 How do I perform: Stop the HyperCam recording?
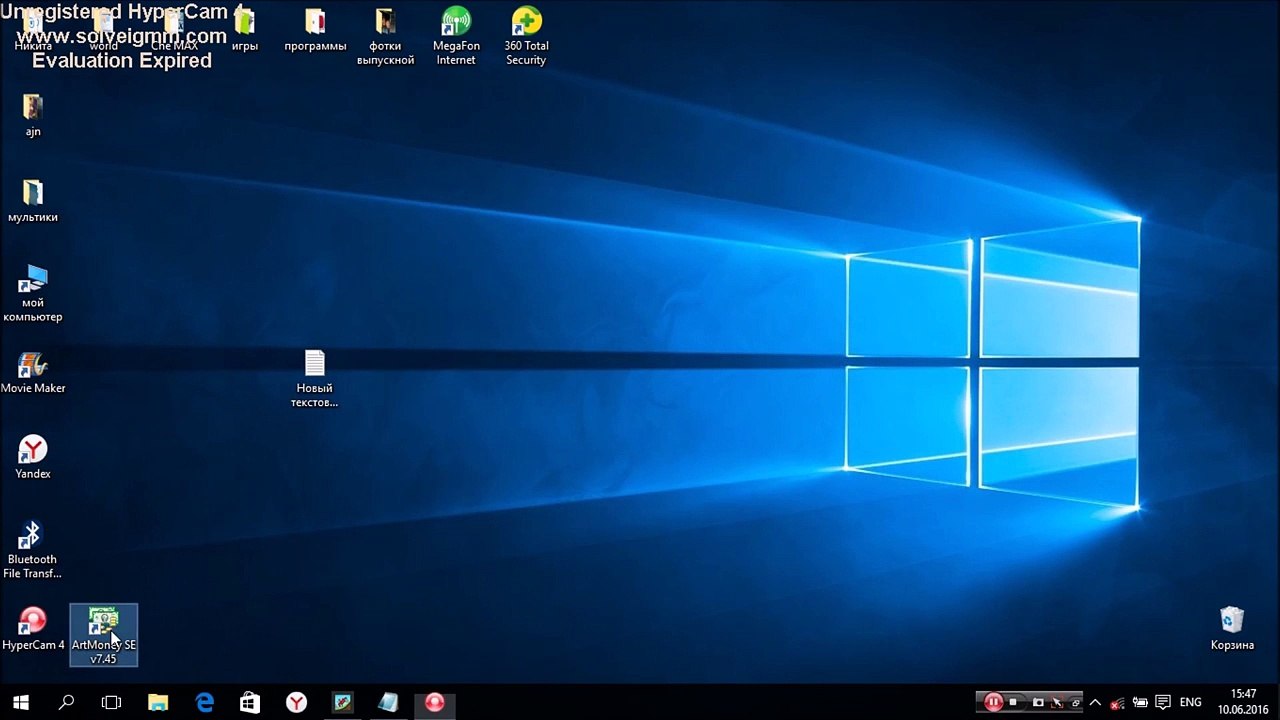click(1013, 702)
